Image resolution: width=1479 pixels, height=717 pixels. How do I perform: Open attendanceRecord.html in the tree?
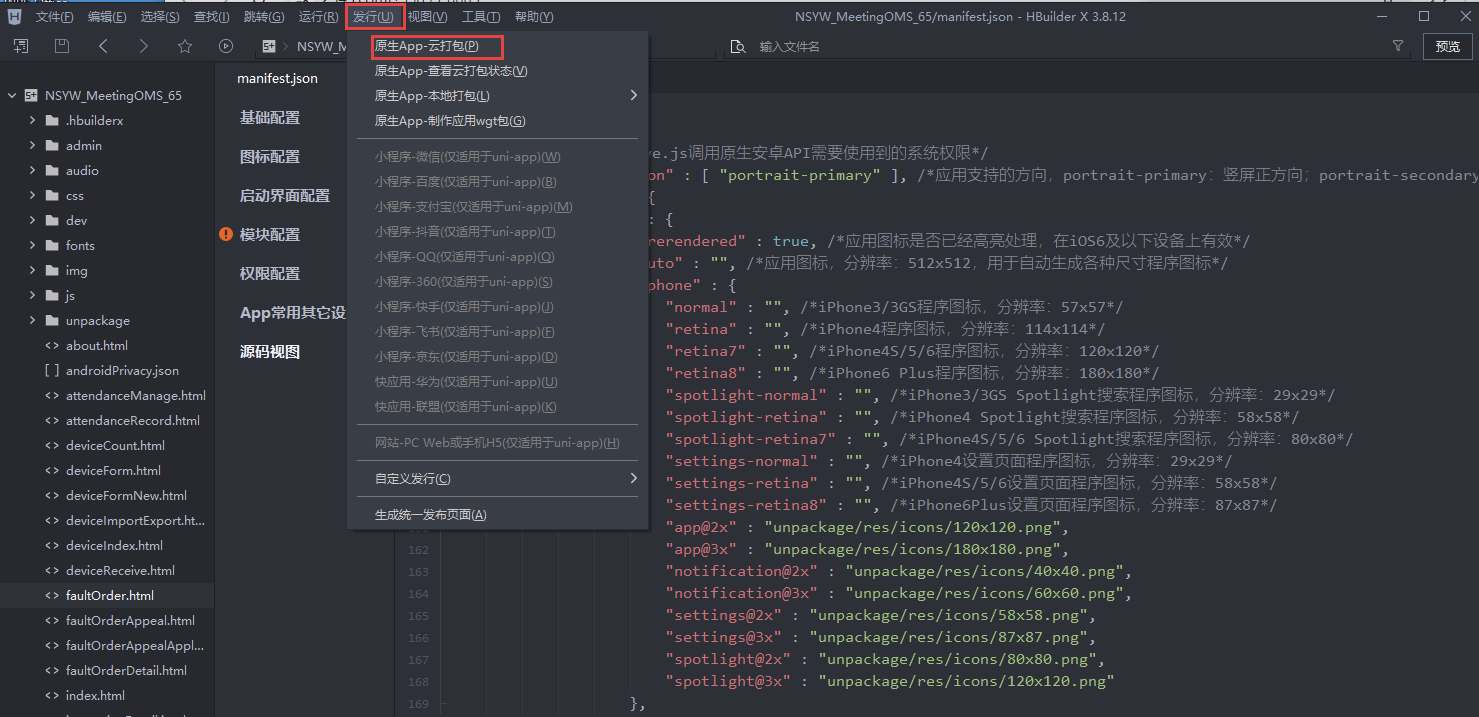pyautogui.click(x=133, y=421)
